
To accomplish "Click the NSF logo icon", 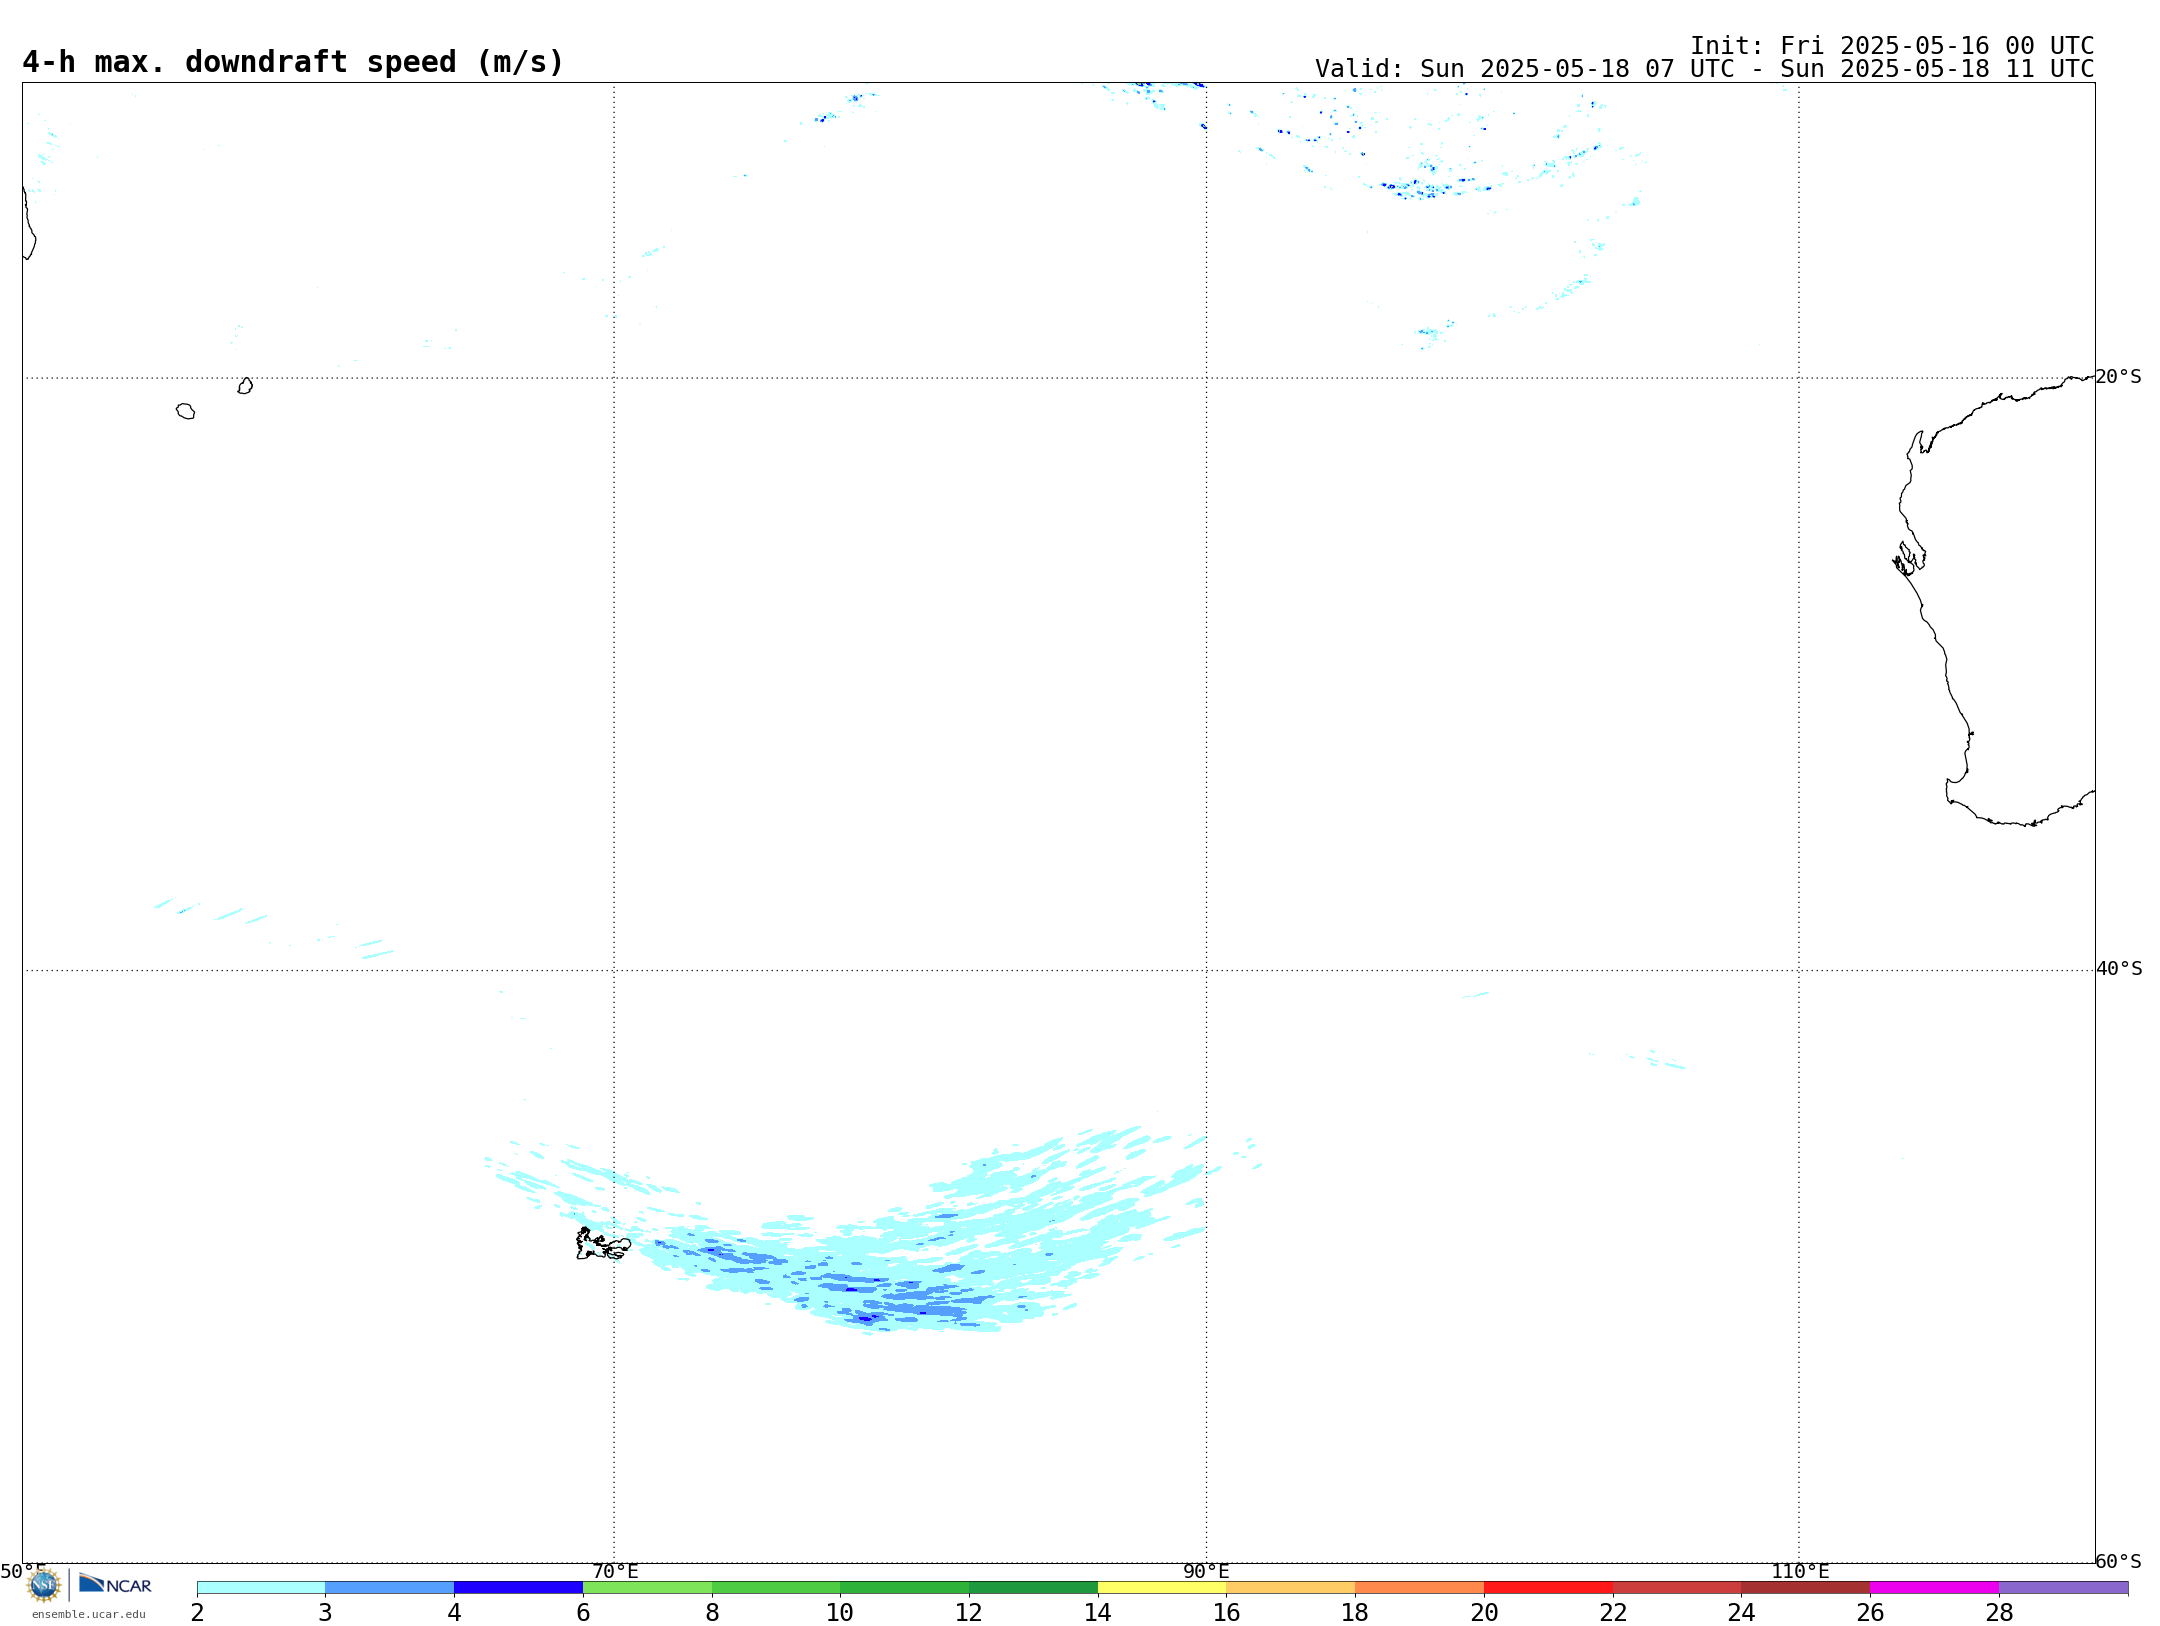I will (44, 1585).
